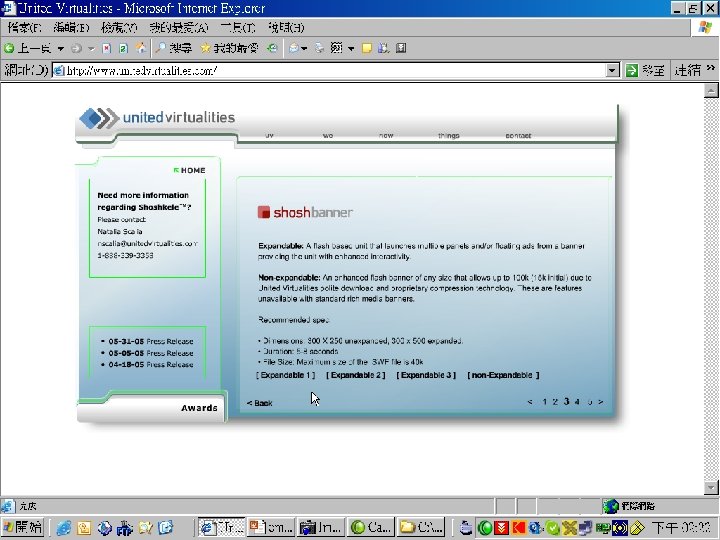Click the green Go button
The image size is (720, 540).
click(x=645, y=70)
